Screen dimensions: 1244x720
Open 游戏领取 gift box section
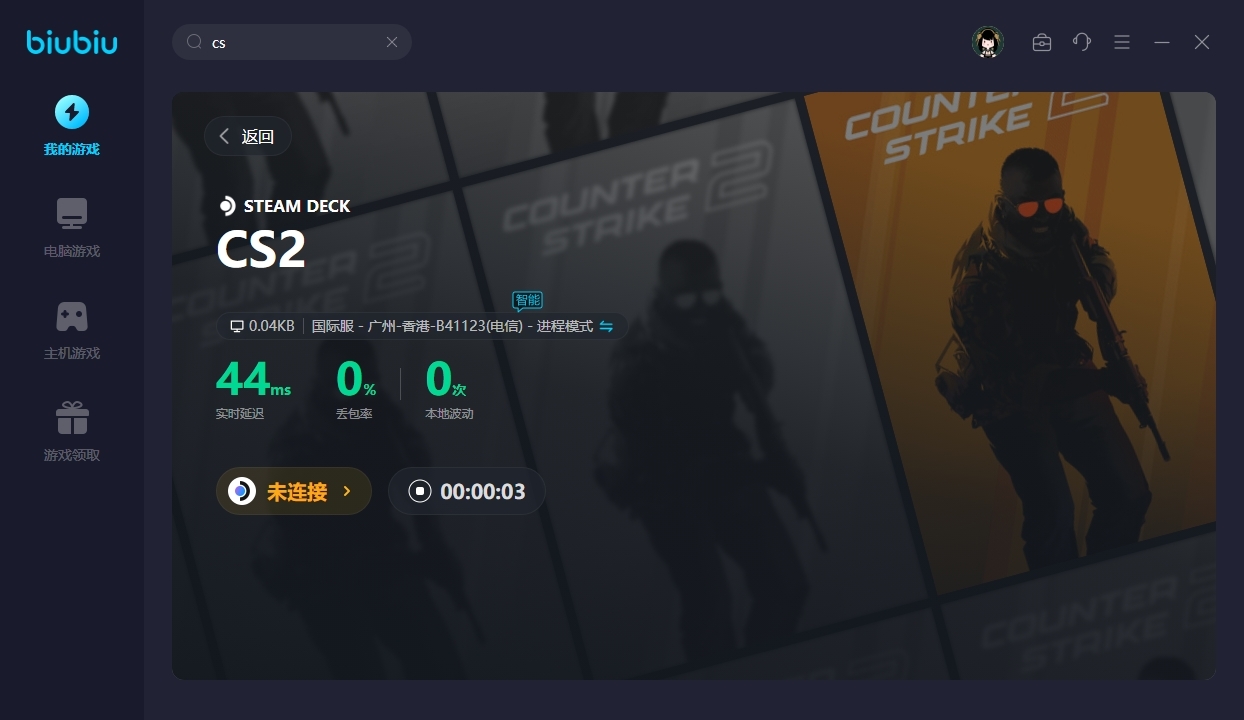pyautogui.click(x=72, y=418)
